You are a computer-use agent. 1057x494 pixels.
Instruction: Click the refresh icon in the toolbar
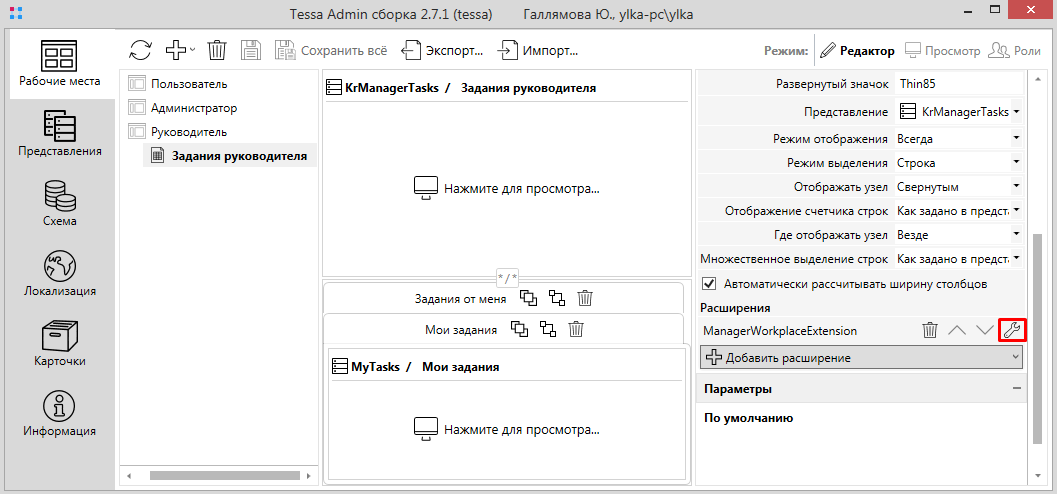(141, 50)
